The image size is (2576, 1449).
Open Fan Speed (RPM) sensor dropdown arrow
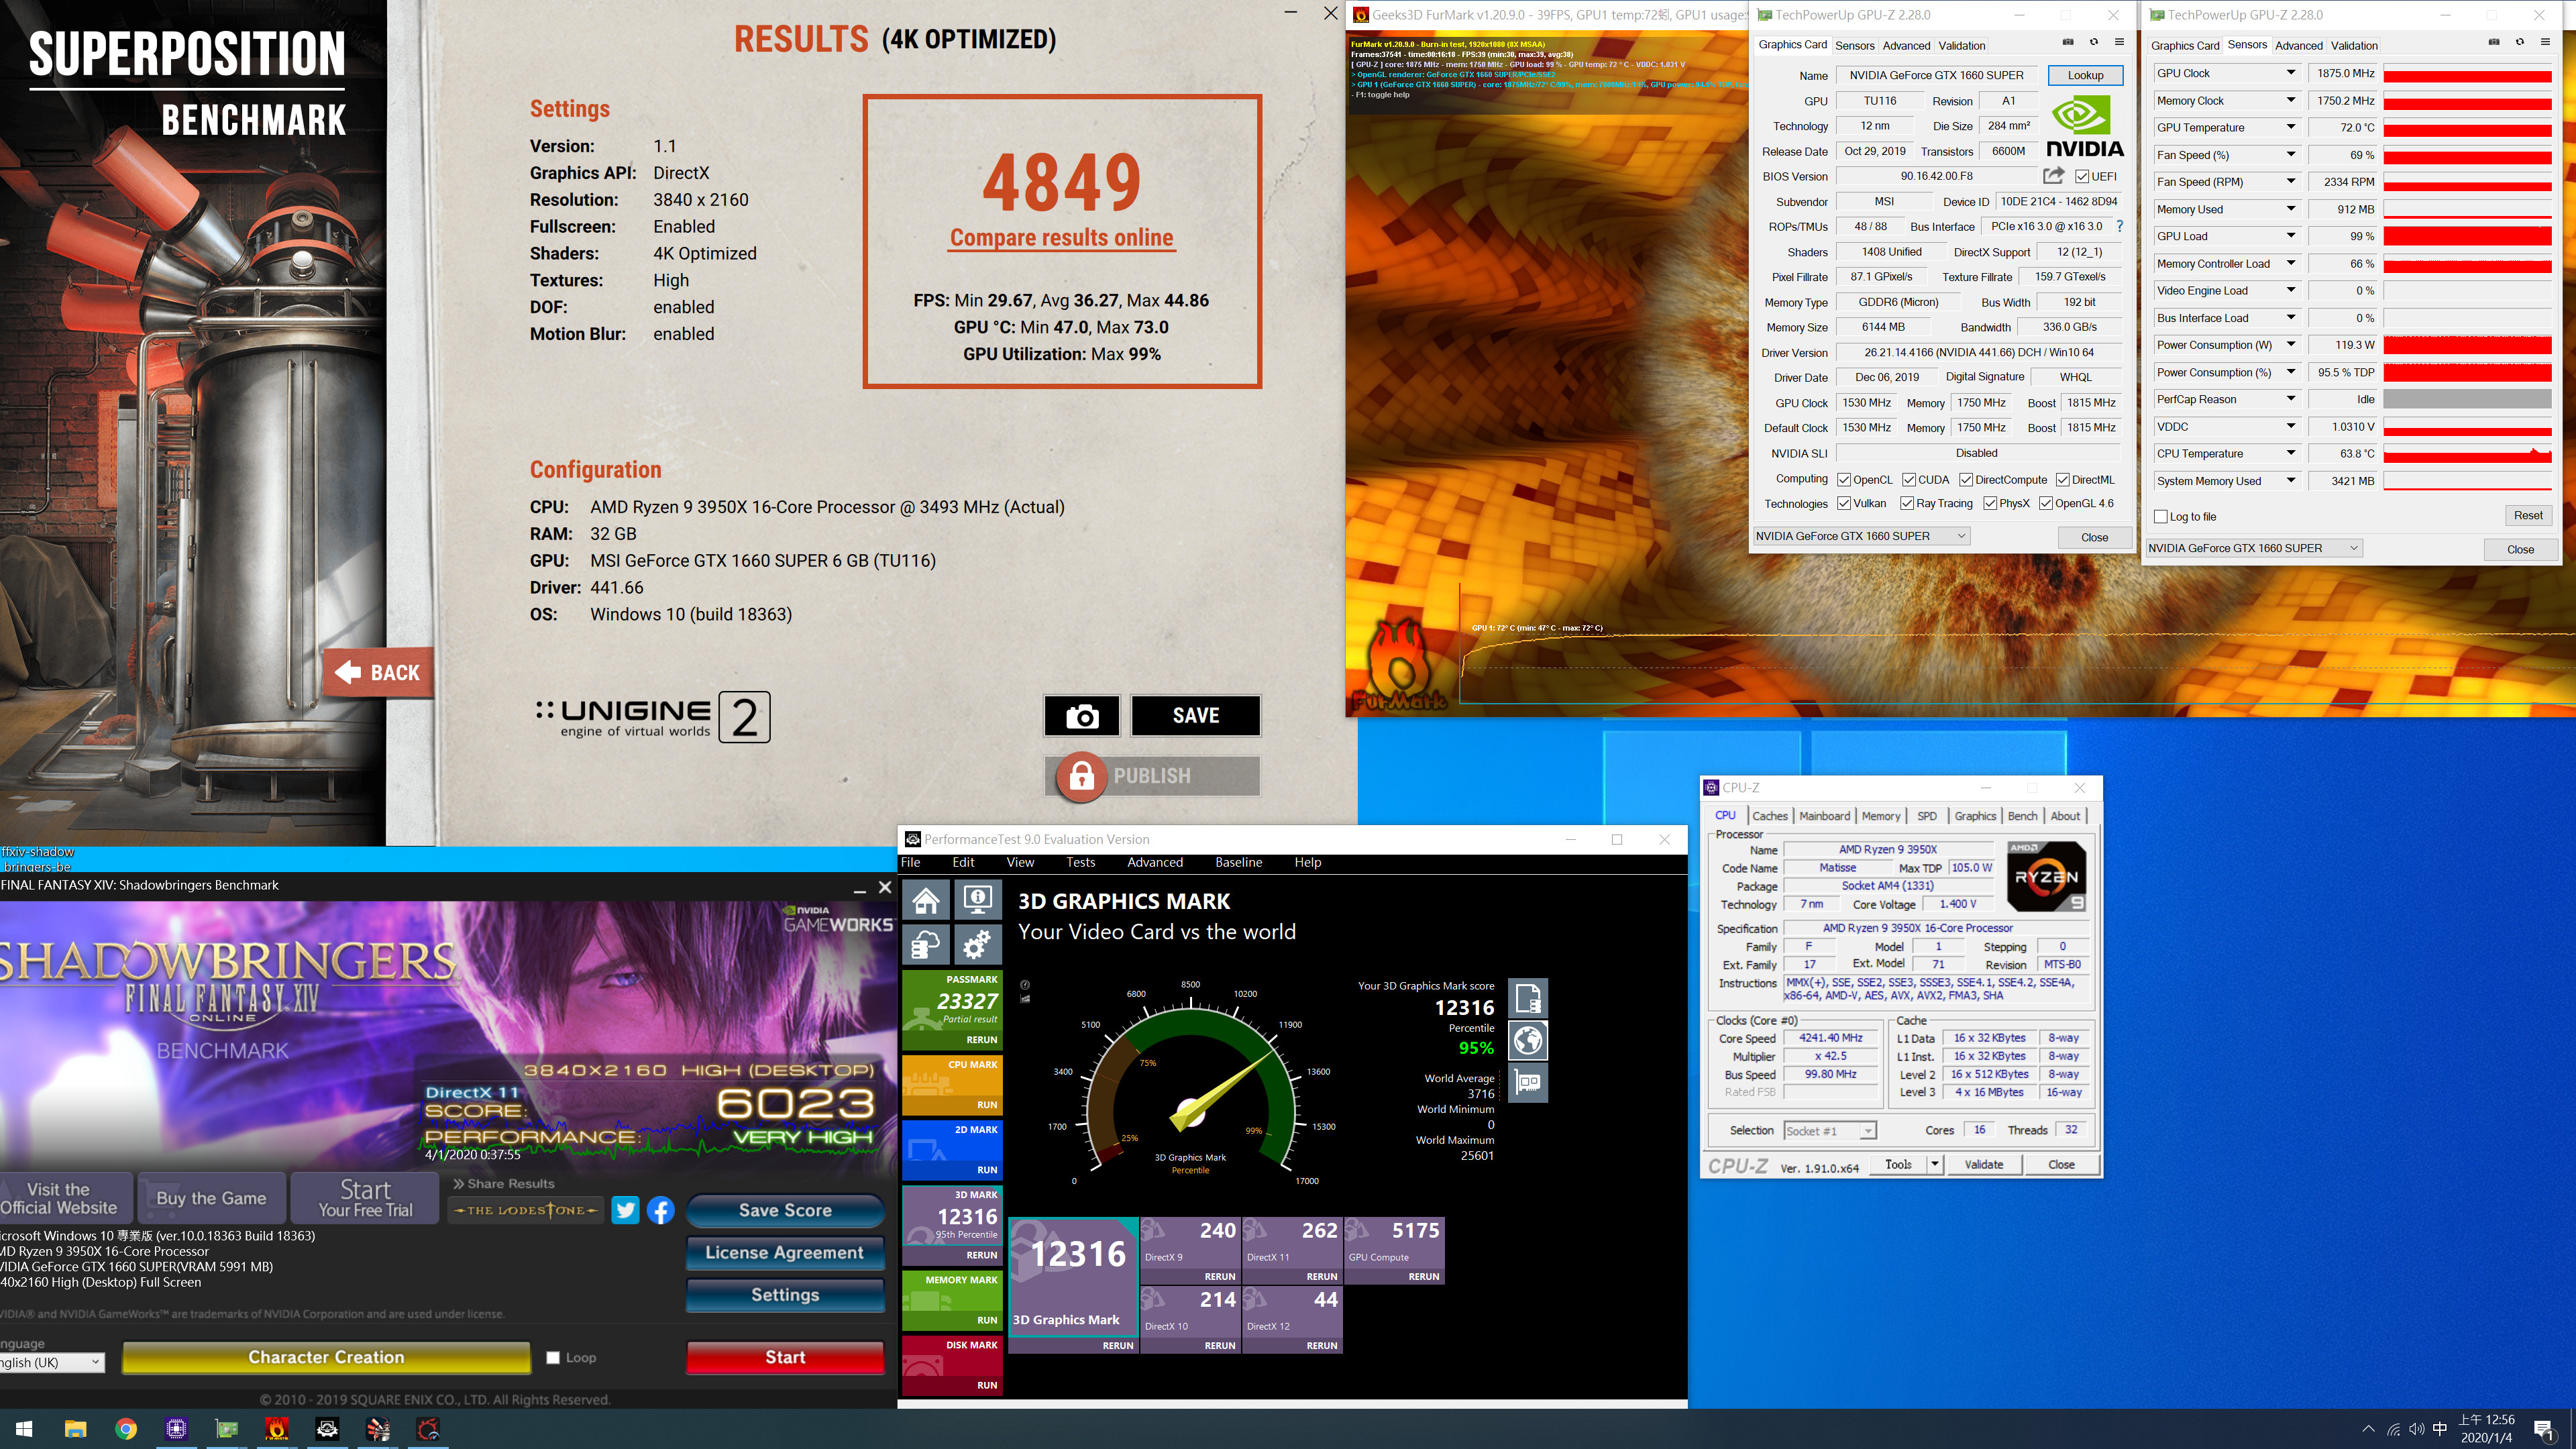pyautogui.click(x=2290, y=182)
